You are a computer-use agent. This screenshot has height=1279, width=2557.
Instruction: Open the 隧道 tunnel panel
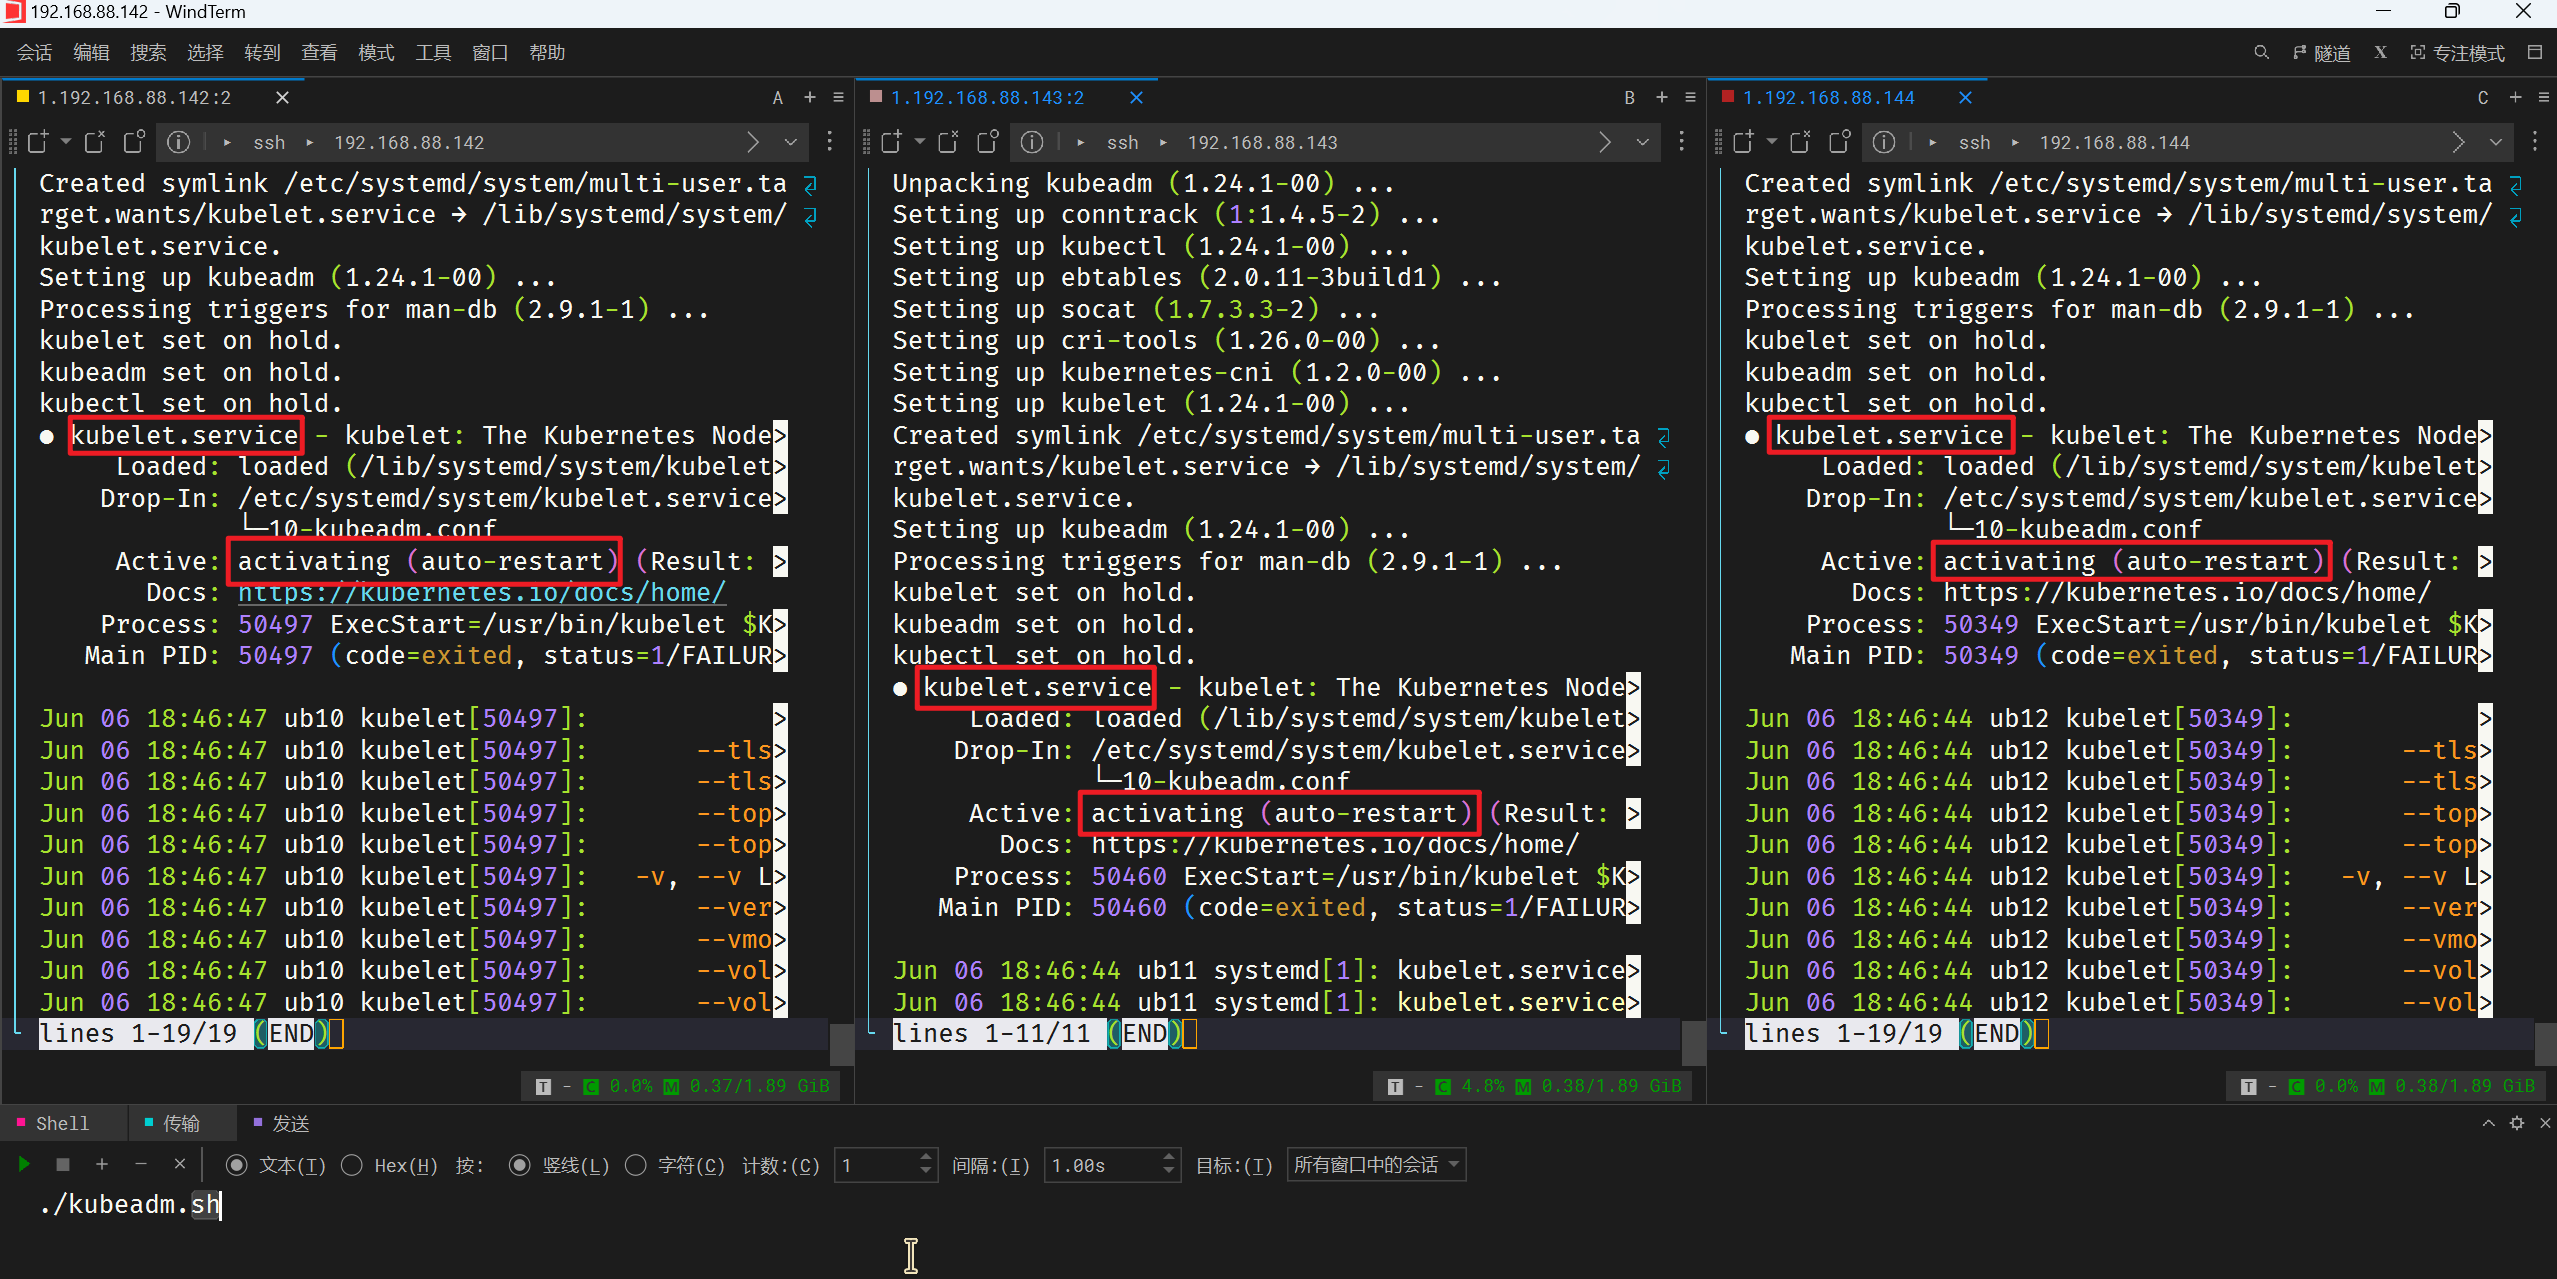[x=2322, y=53]
